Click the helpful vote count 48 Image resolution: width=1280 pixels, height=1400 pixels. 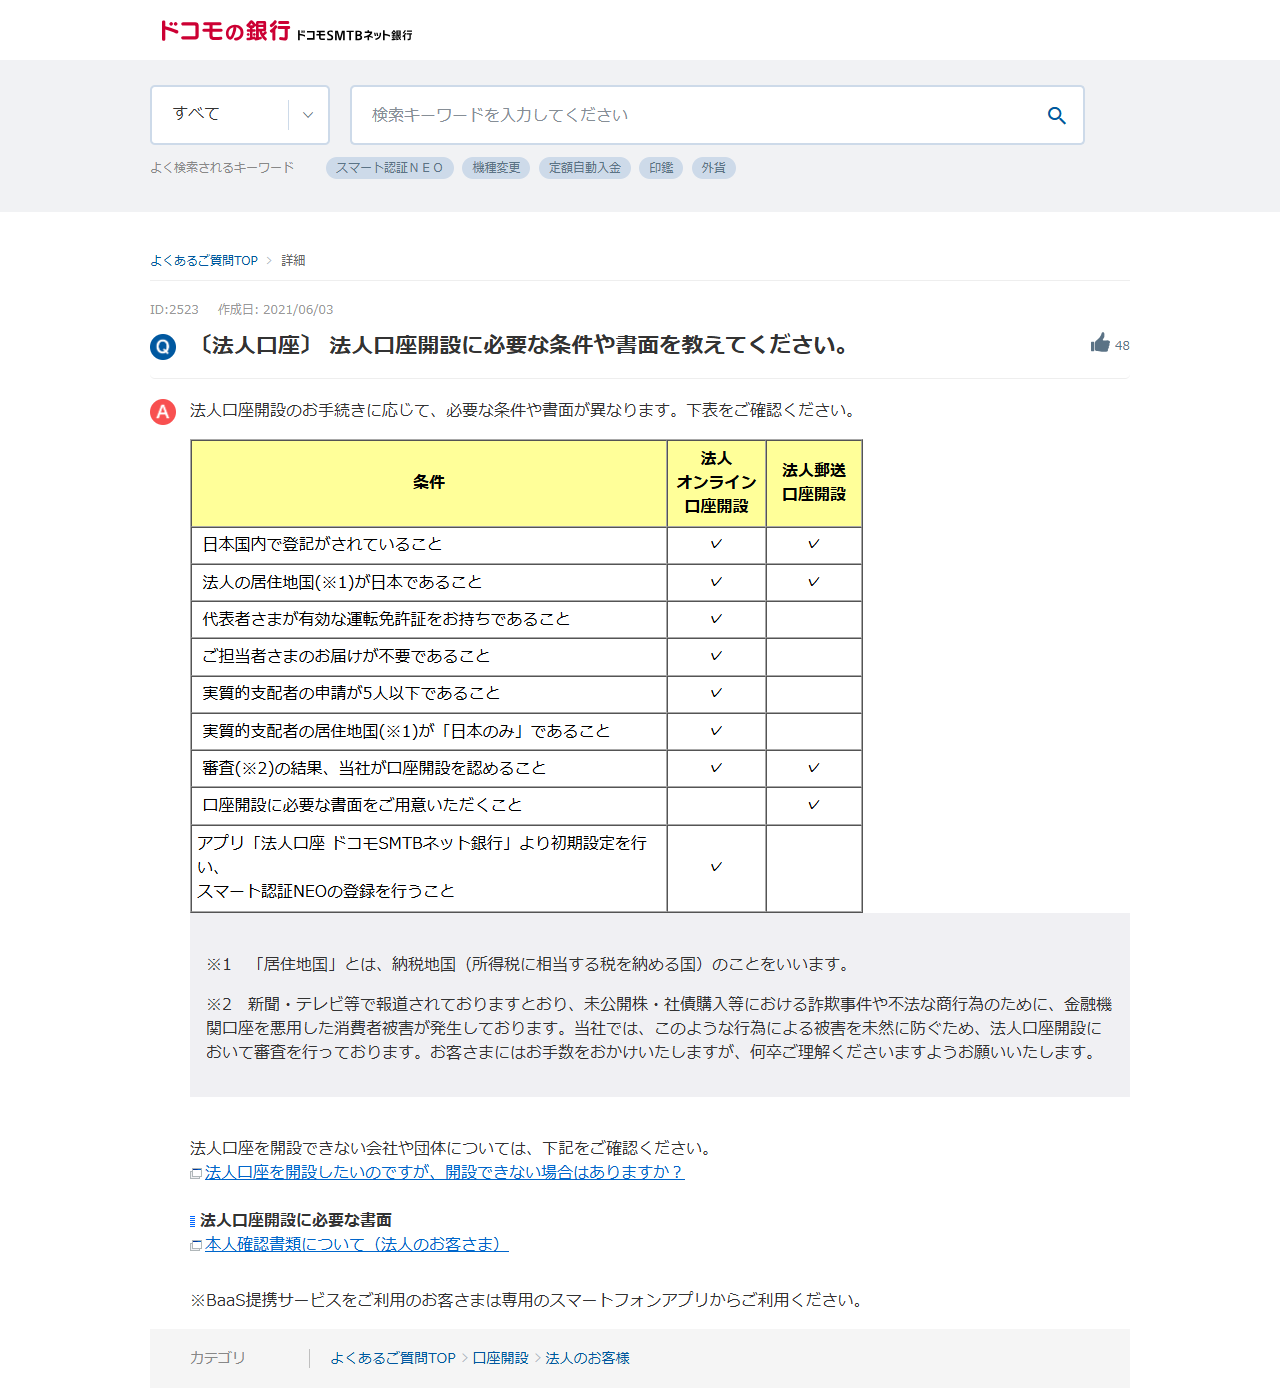1122,346
